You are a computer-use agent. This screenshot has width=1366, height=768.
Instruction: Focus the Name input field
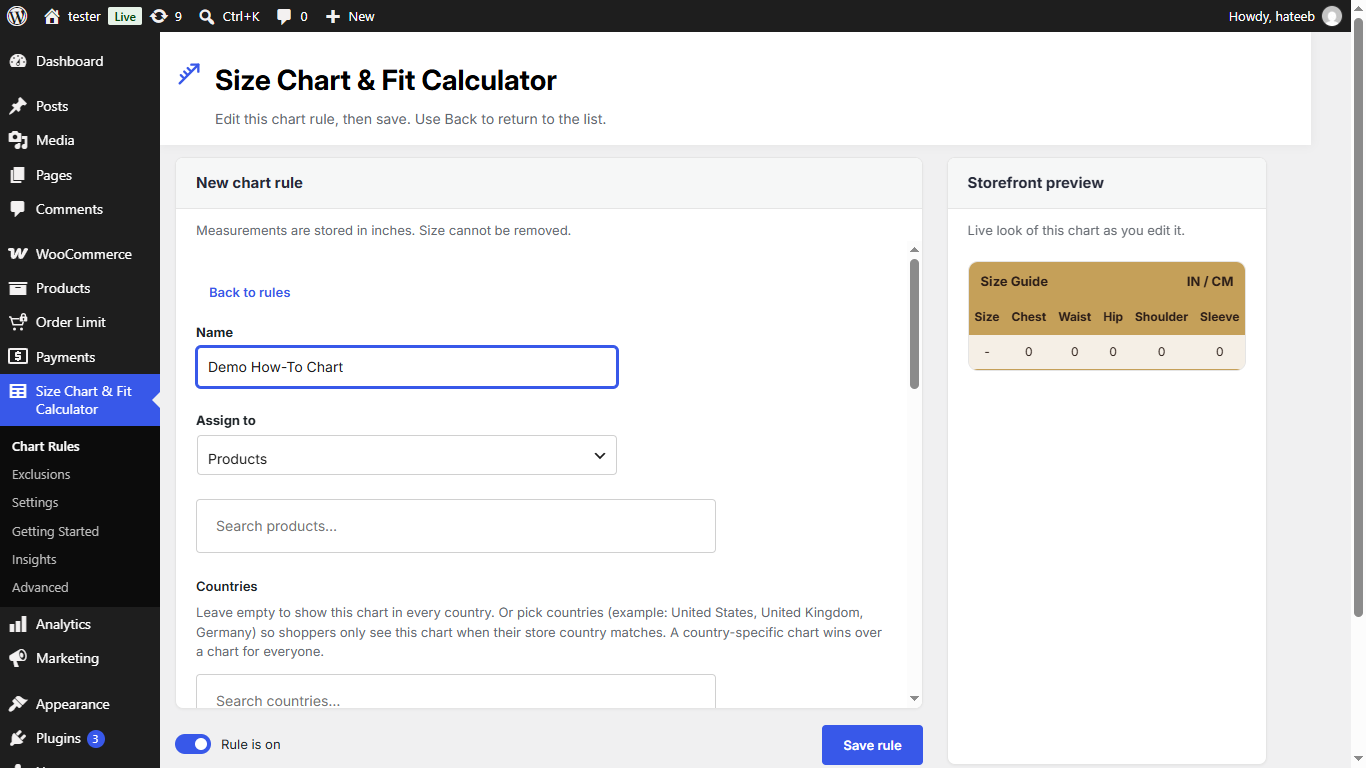tap(407, 367)
